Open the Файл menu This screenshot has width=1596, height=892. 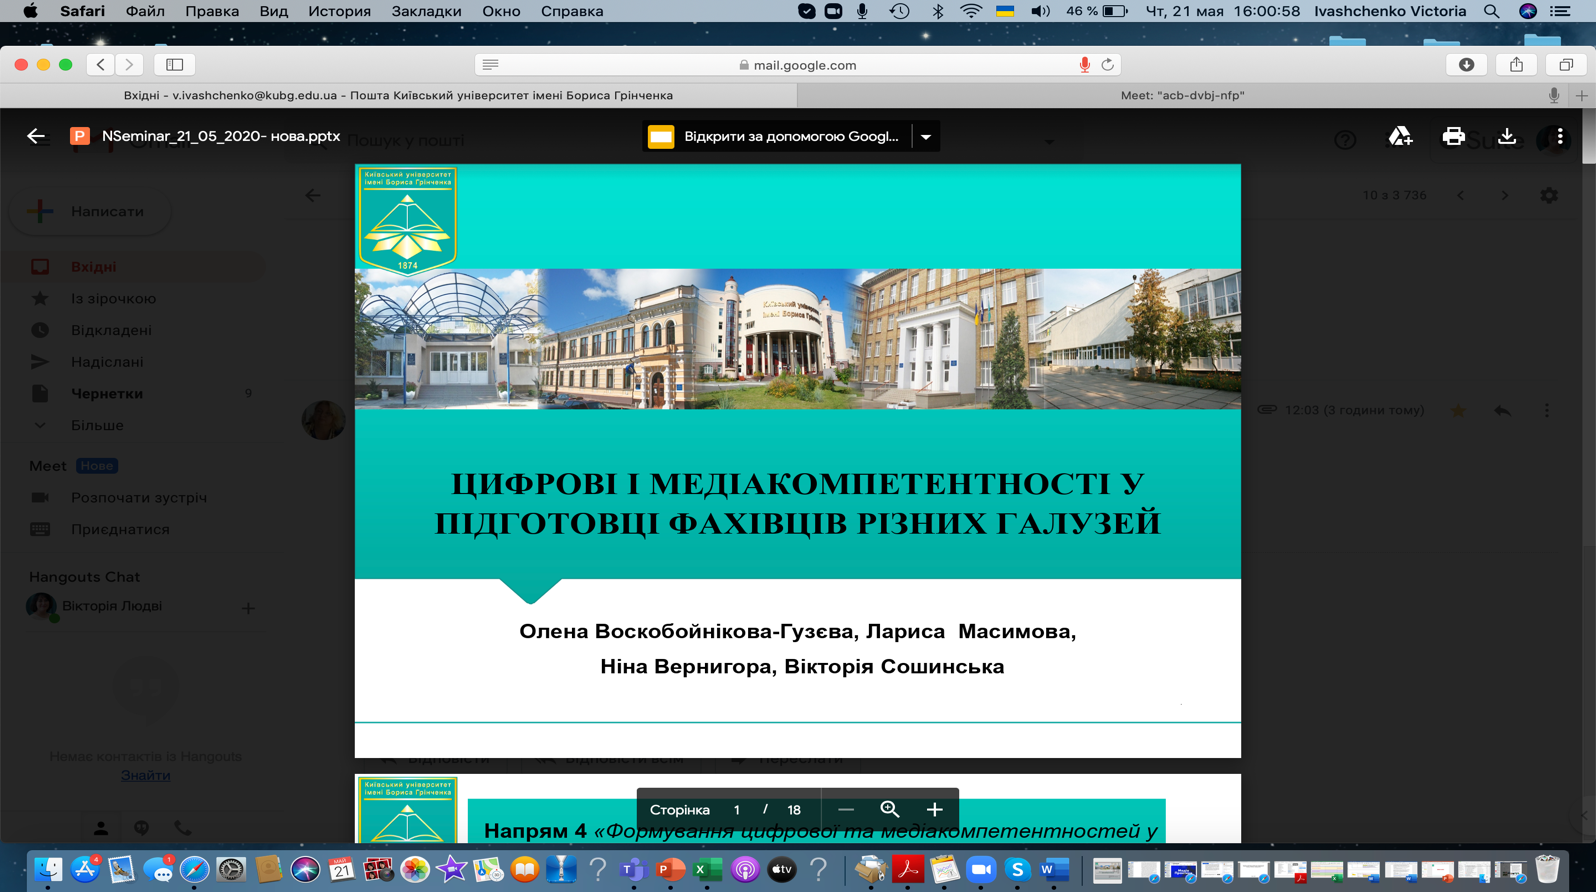(x=145, y=11)
